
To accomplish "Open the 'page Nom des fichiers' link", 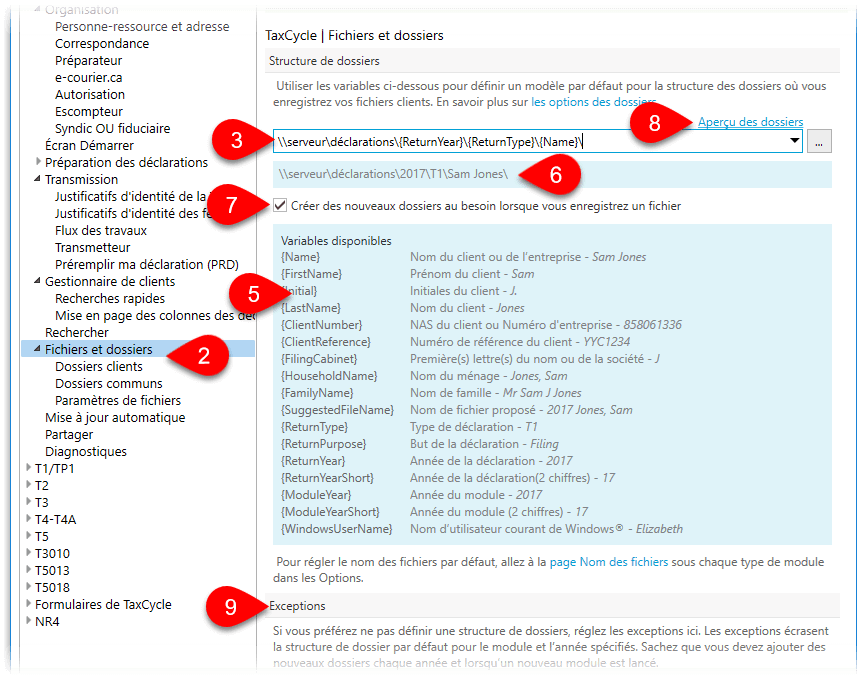I will tap(608, 562).
